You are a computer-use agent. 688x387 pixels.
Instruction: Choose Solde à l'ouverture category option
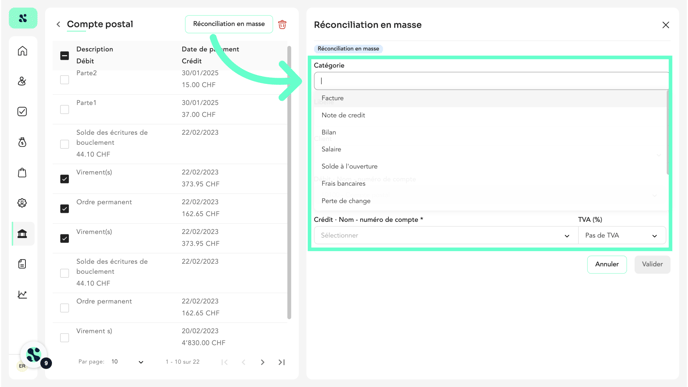click(490, 167)
